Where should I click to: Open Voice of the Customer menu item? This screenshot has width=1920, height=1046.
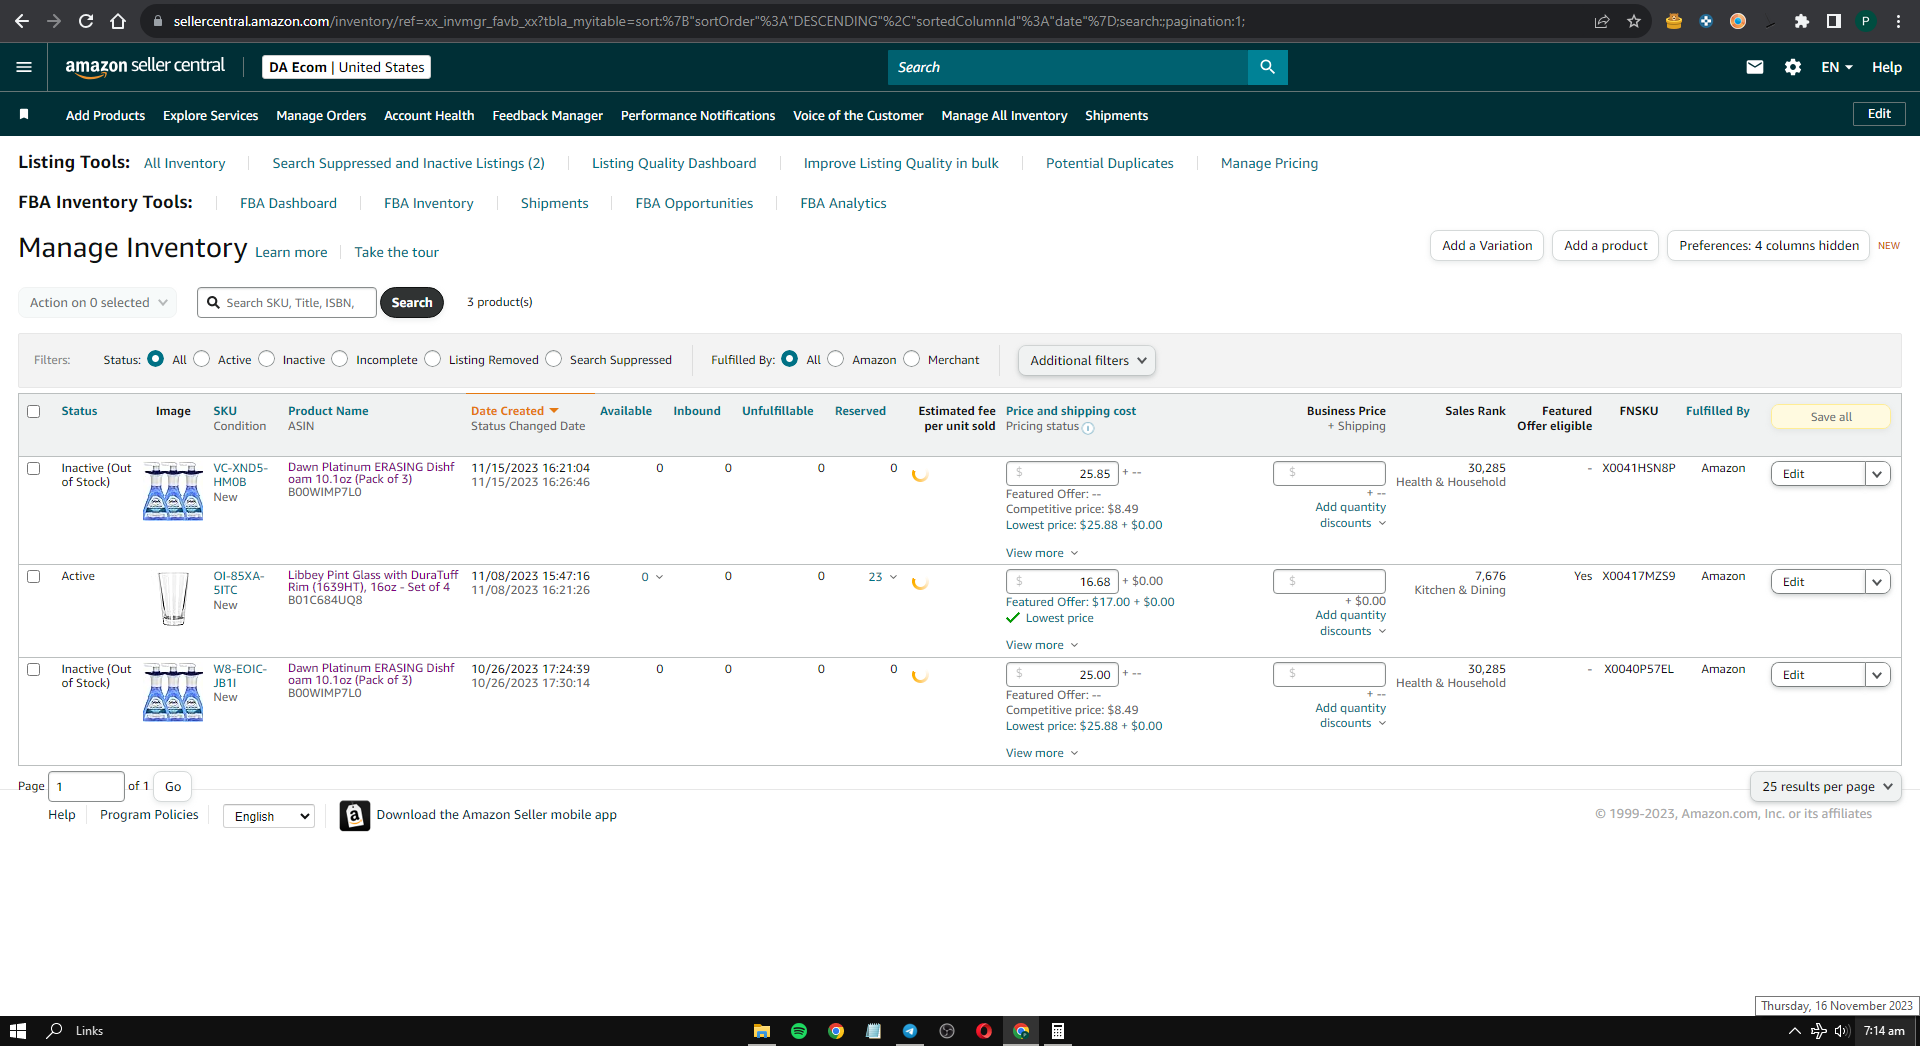point(858,116)
